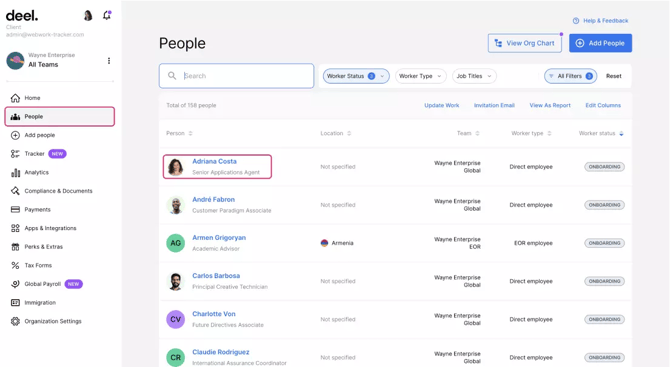Click the Add people plus icon in sidebar
Viewport: 670px width, 367px height.
tap(15, 135)
